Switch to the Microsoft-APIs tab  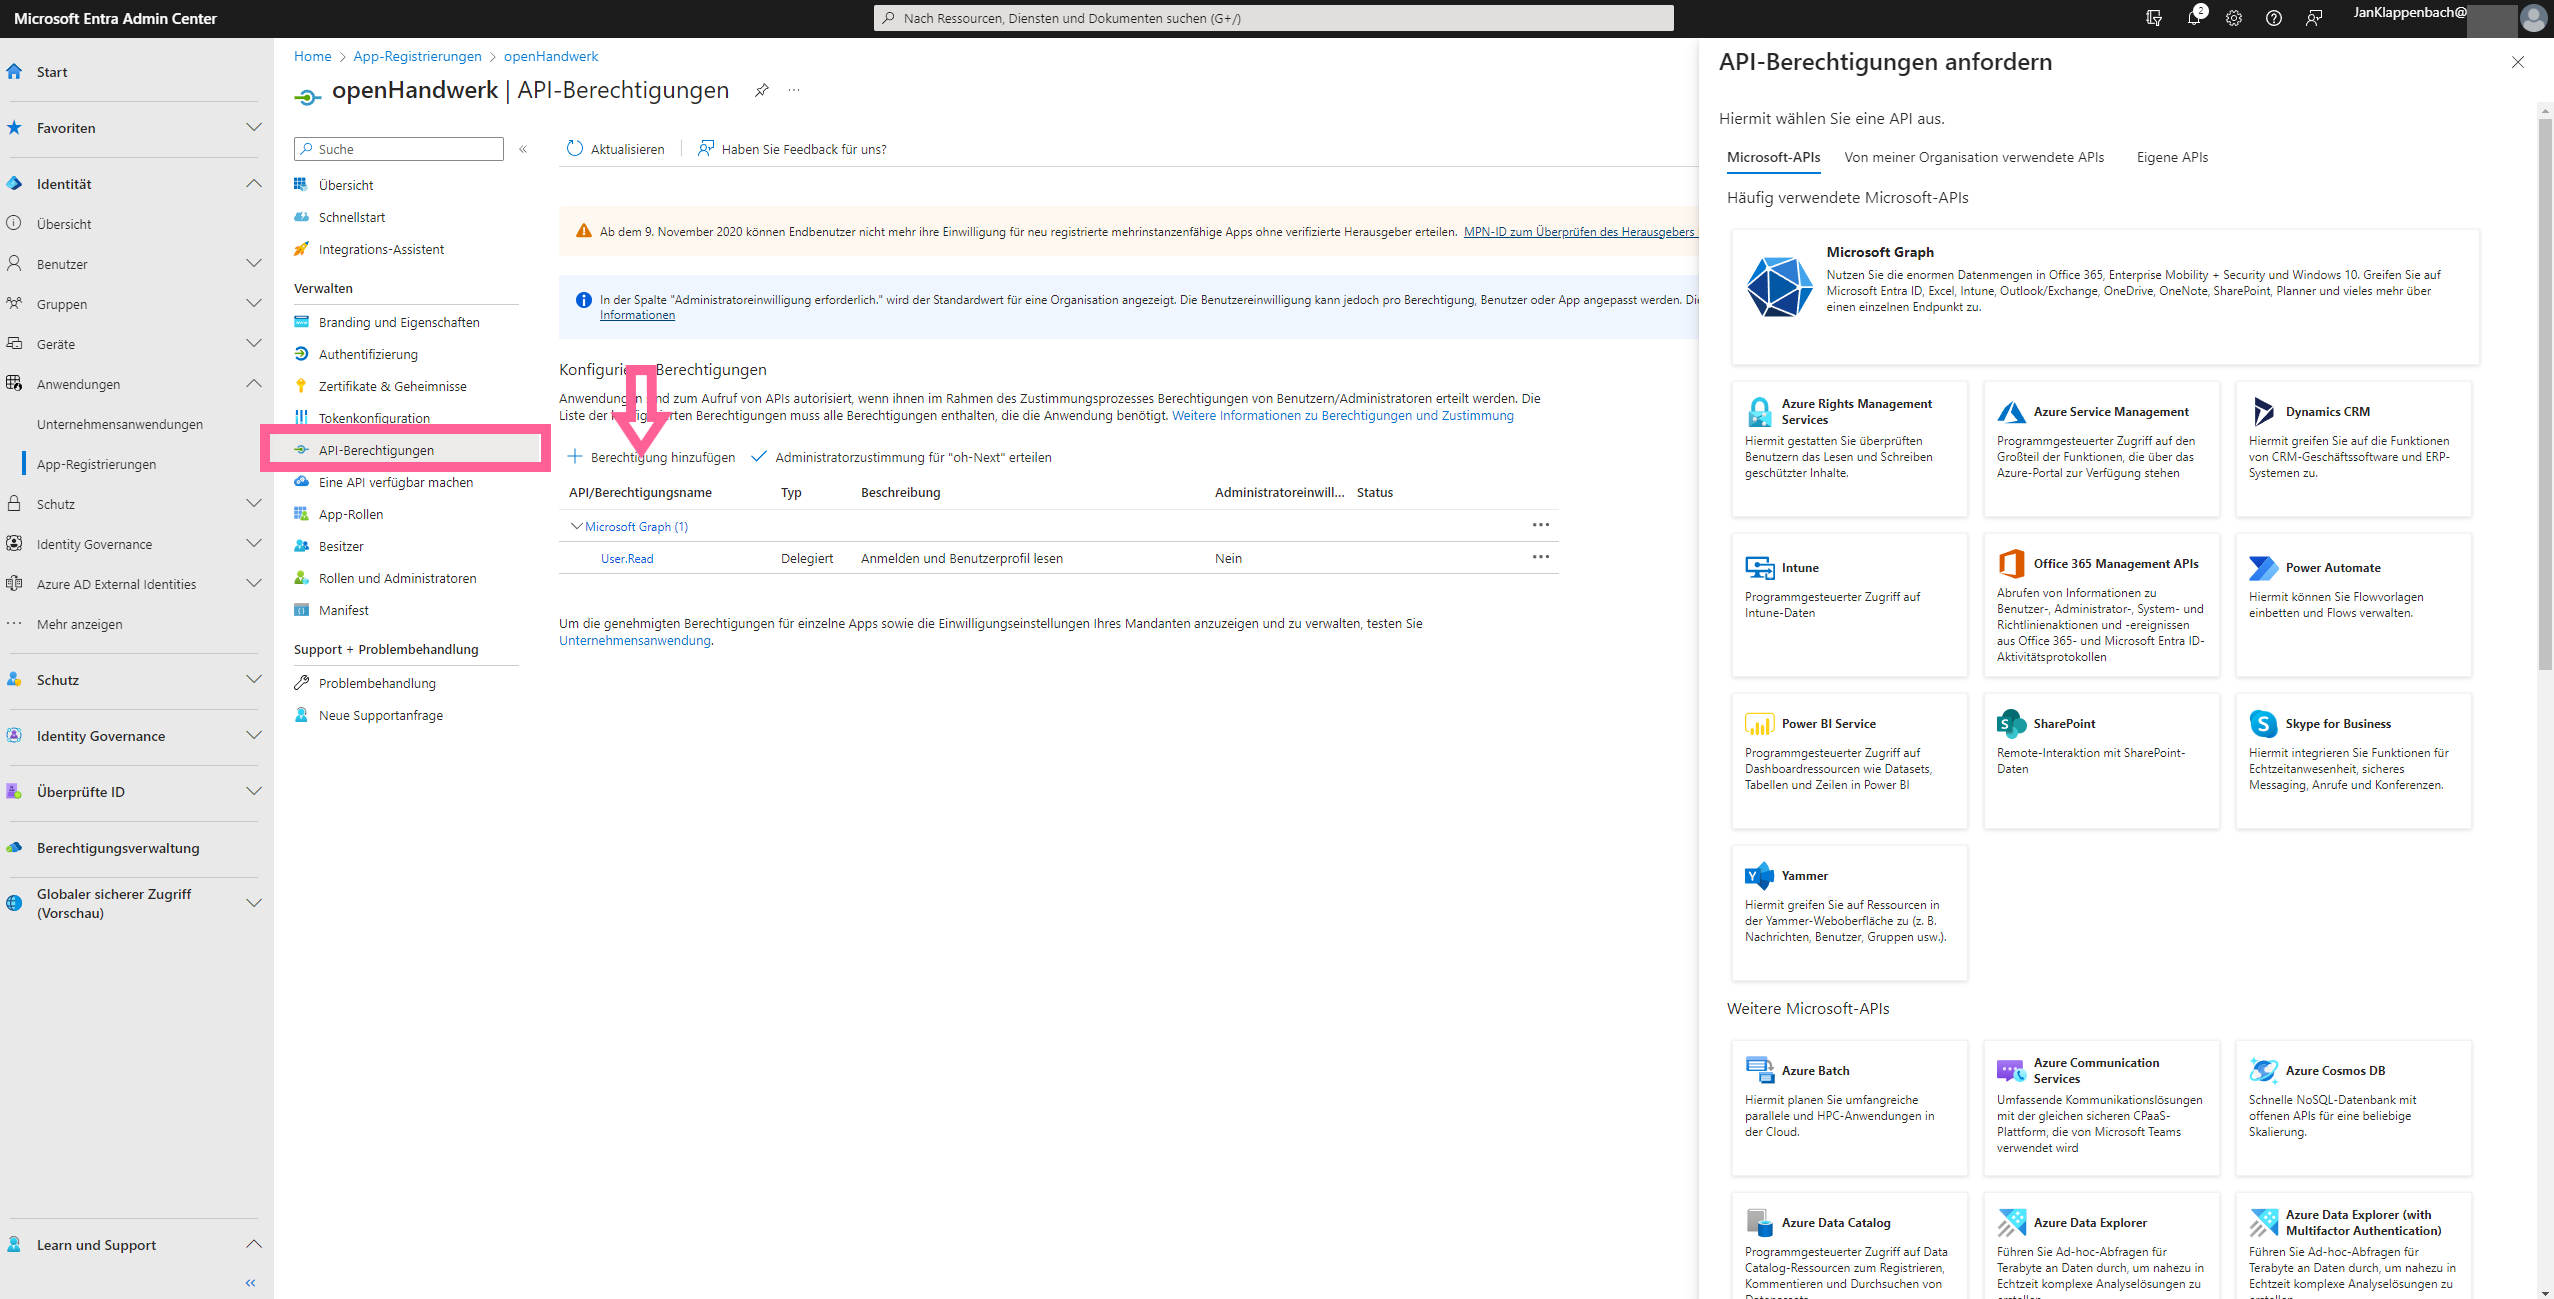coord(1773,157)
